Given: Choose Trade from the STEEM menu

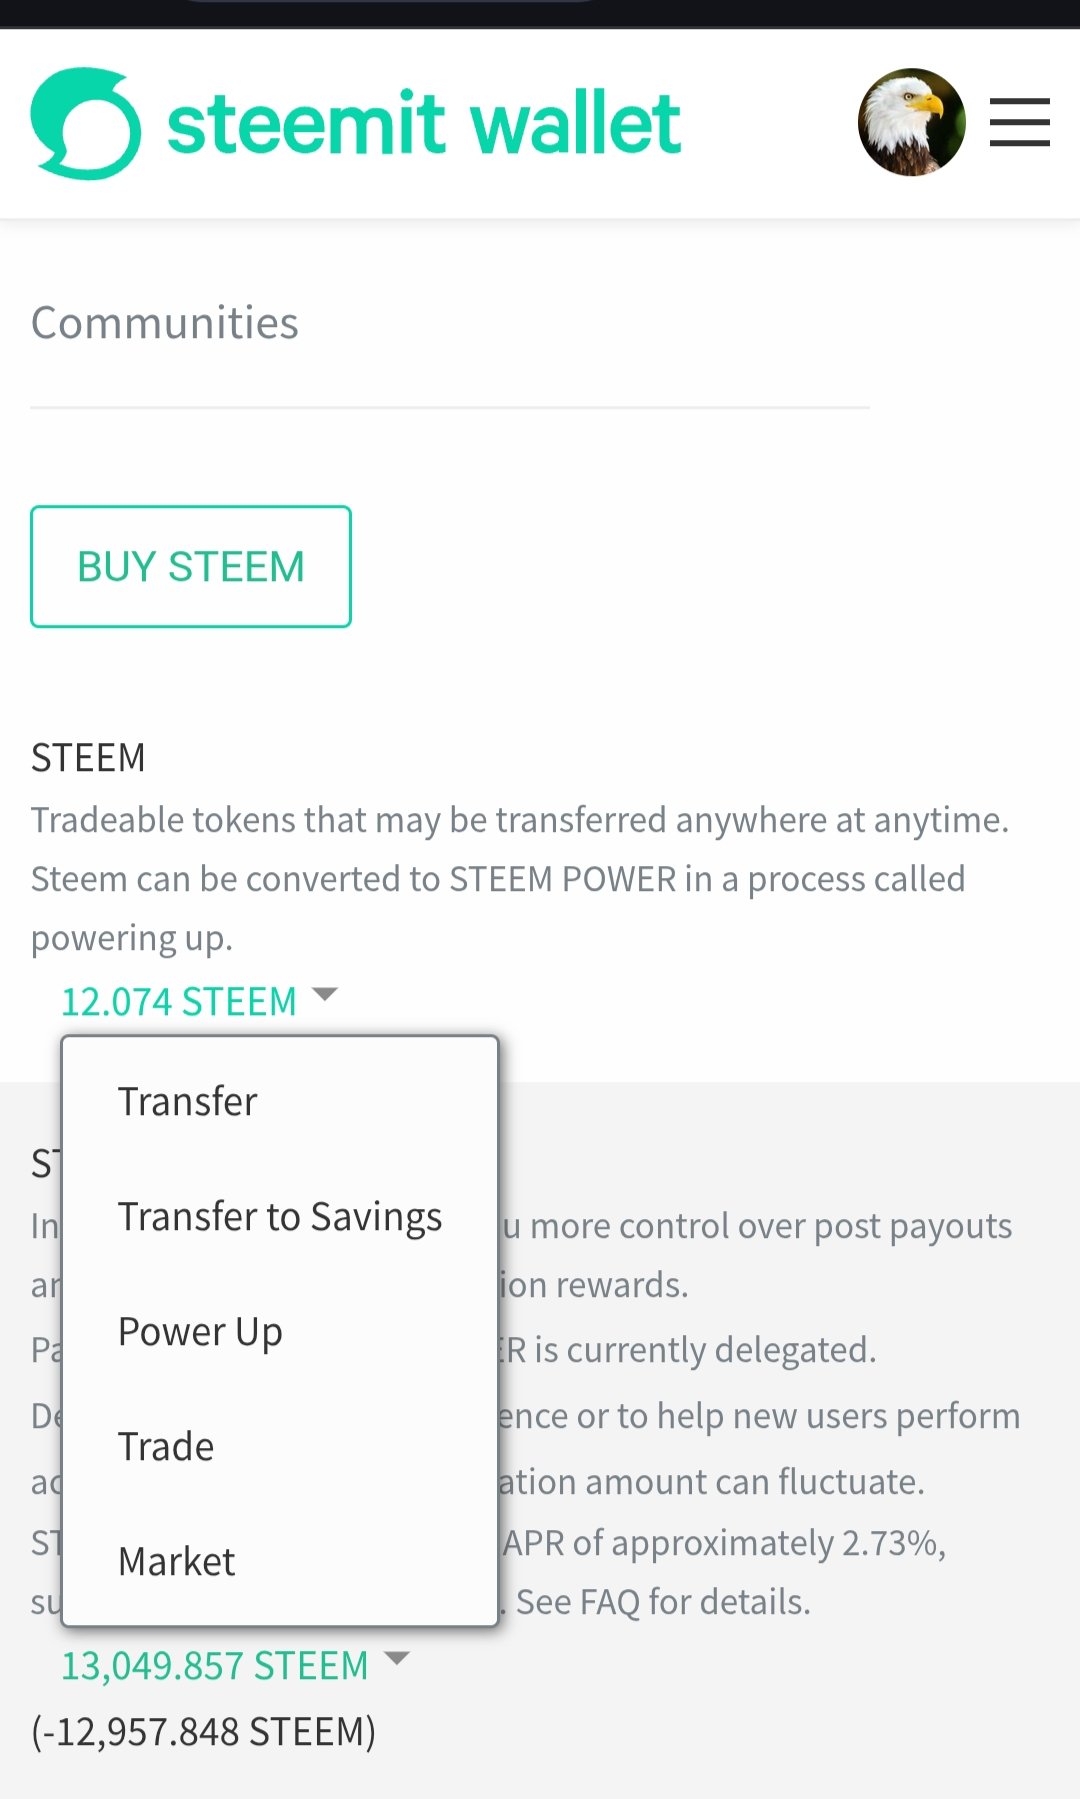Looking at the screenshot, I should click(280, 1446).
